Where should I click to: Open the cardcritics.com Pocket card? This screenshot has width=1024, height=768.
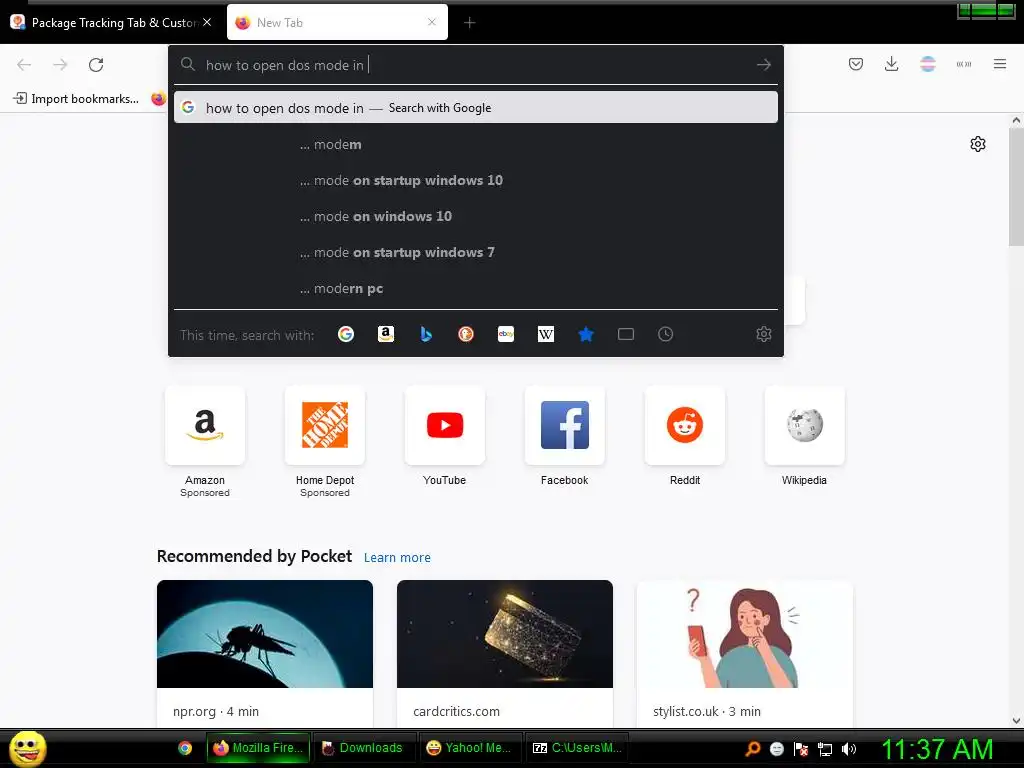(505, 653)
